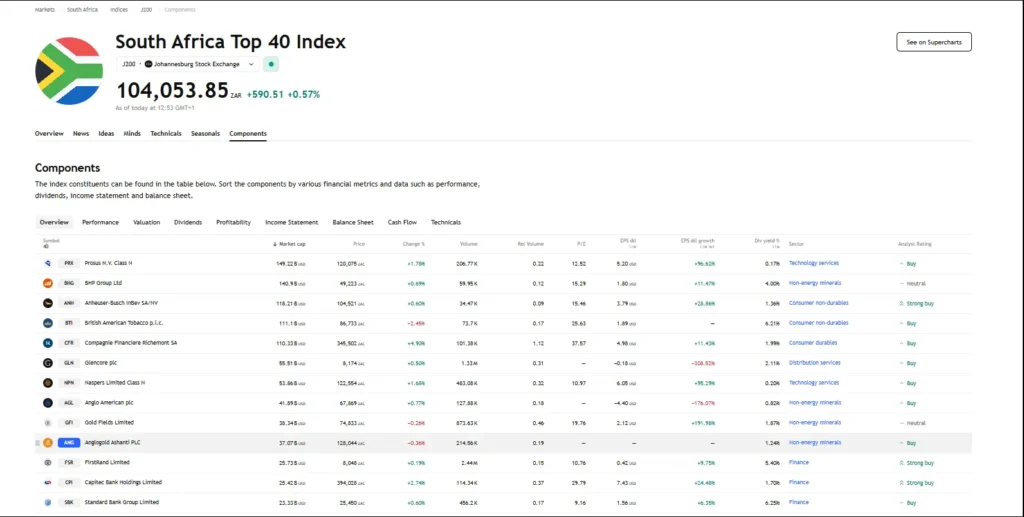The width and height of the screenshot is (1024, 517).
Task: Click the British American Tobacco logo icon
Action: 48,323
